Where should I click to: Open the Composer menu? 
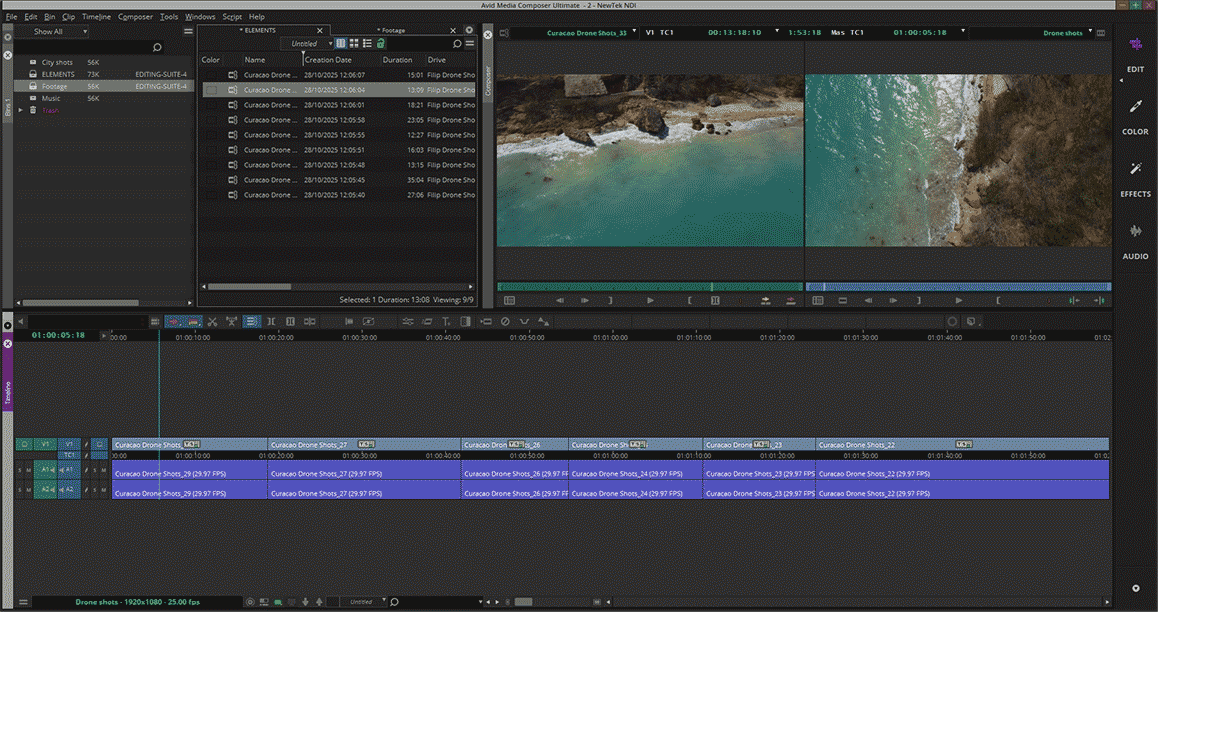coord(135,17)
